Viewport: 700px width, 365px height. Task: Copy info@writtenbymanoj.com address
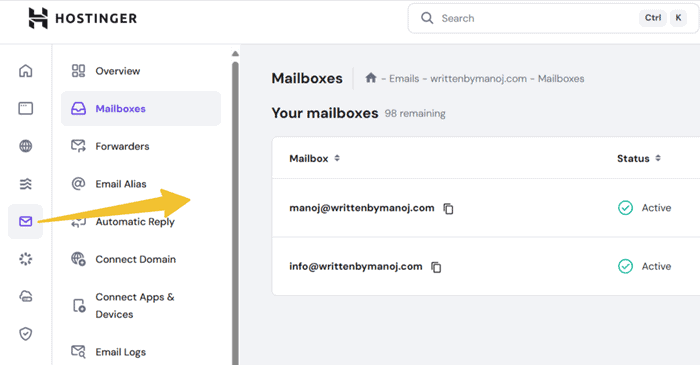(x=436, y=267)
